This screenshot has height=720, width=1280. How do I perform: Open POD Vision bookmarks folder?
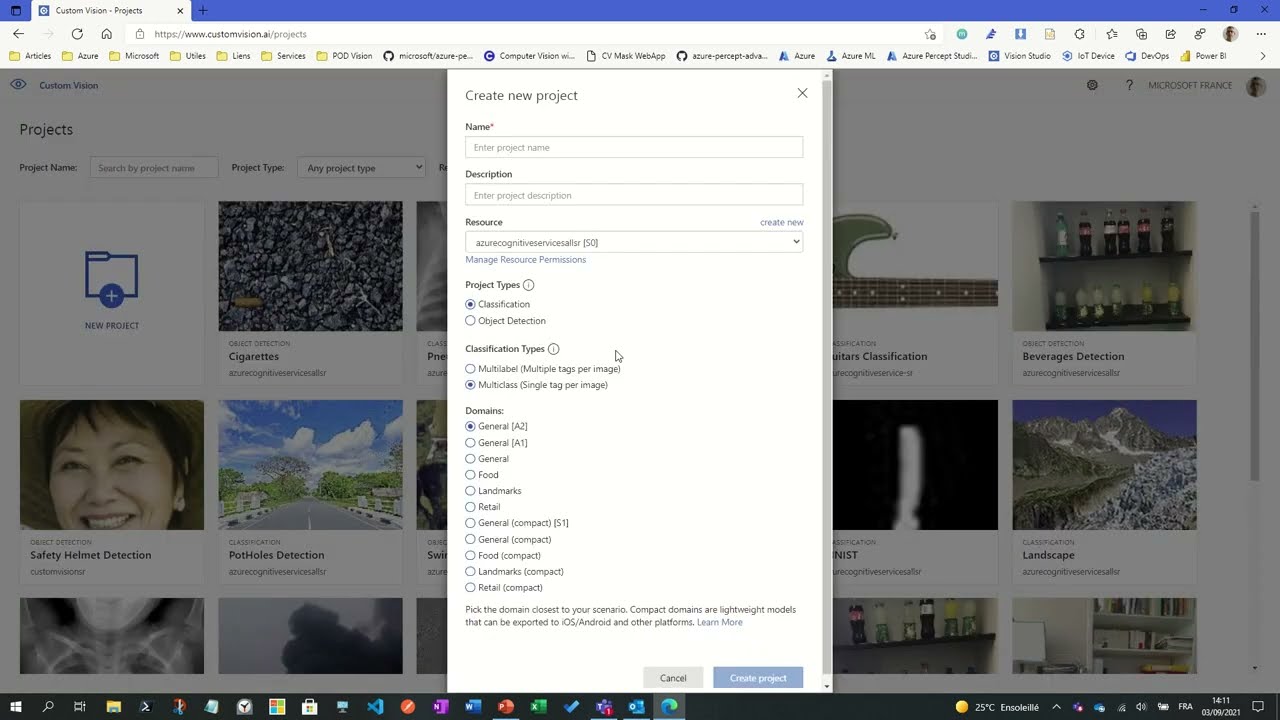tap(344, 56)
